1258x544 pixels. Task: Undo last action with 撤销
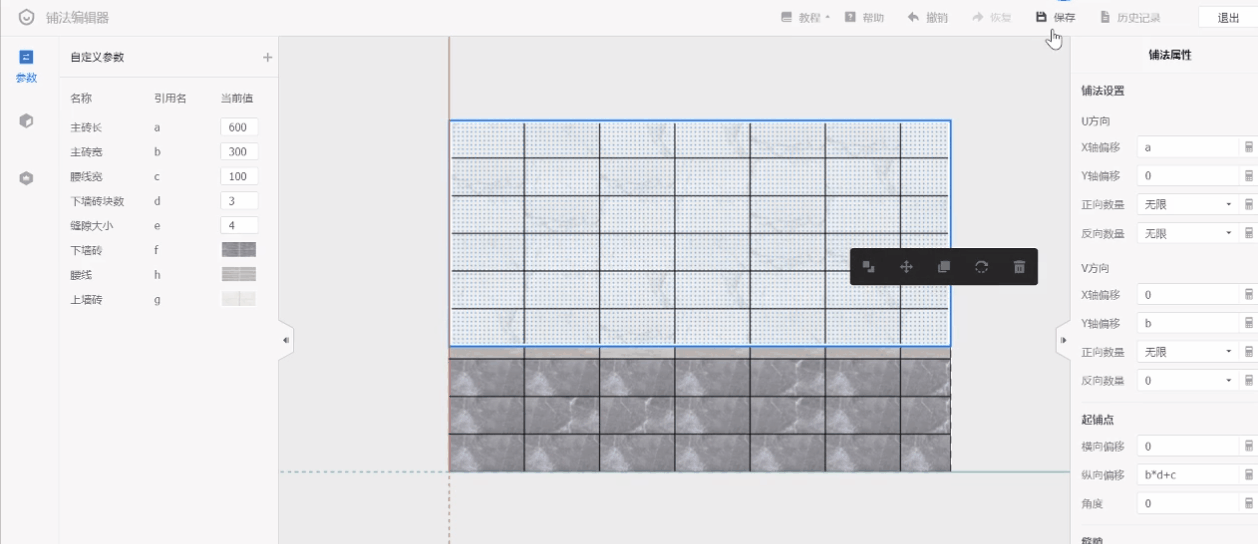click(927, 18)
